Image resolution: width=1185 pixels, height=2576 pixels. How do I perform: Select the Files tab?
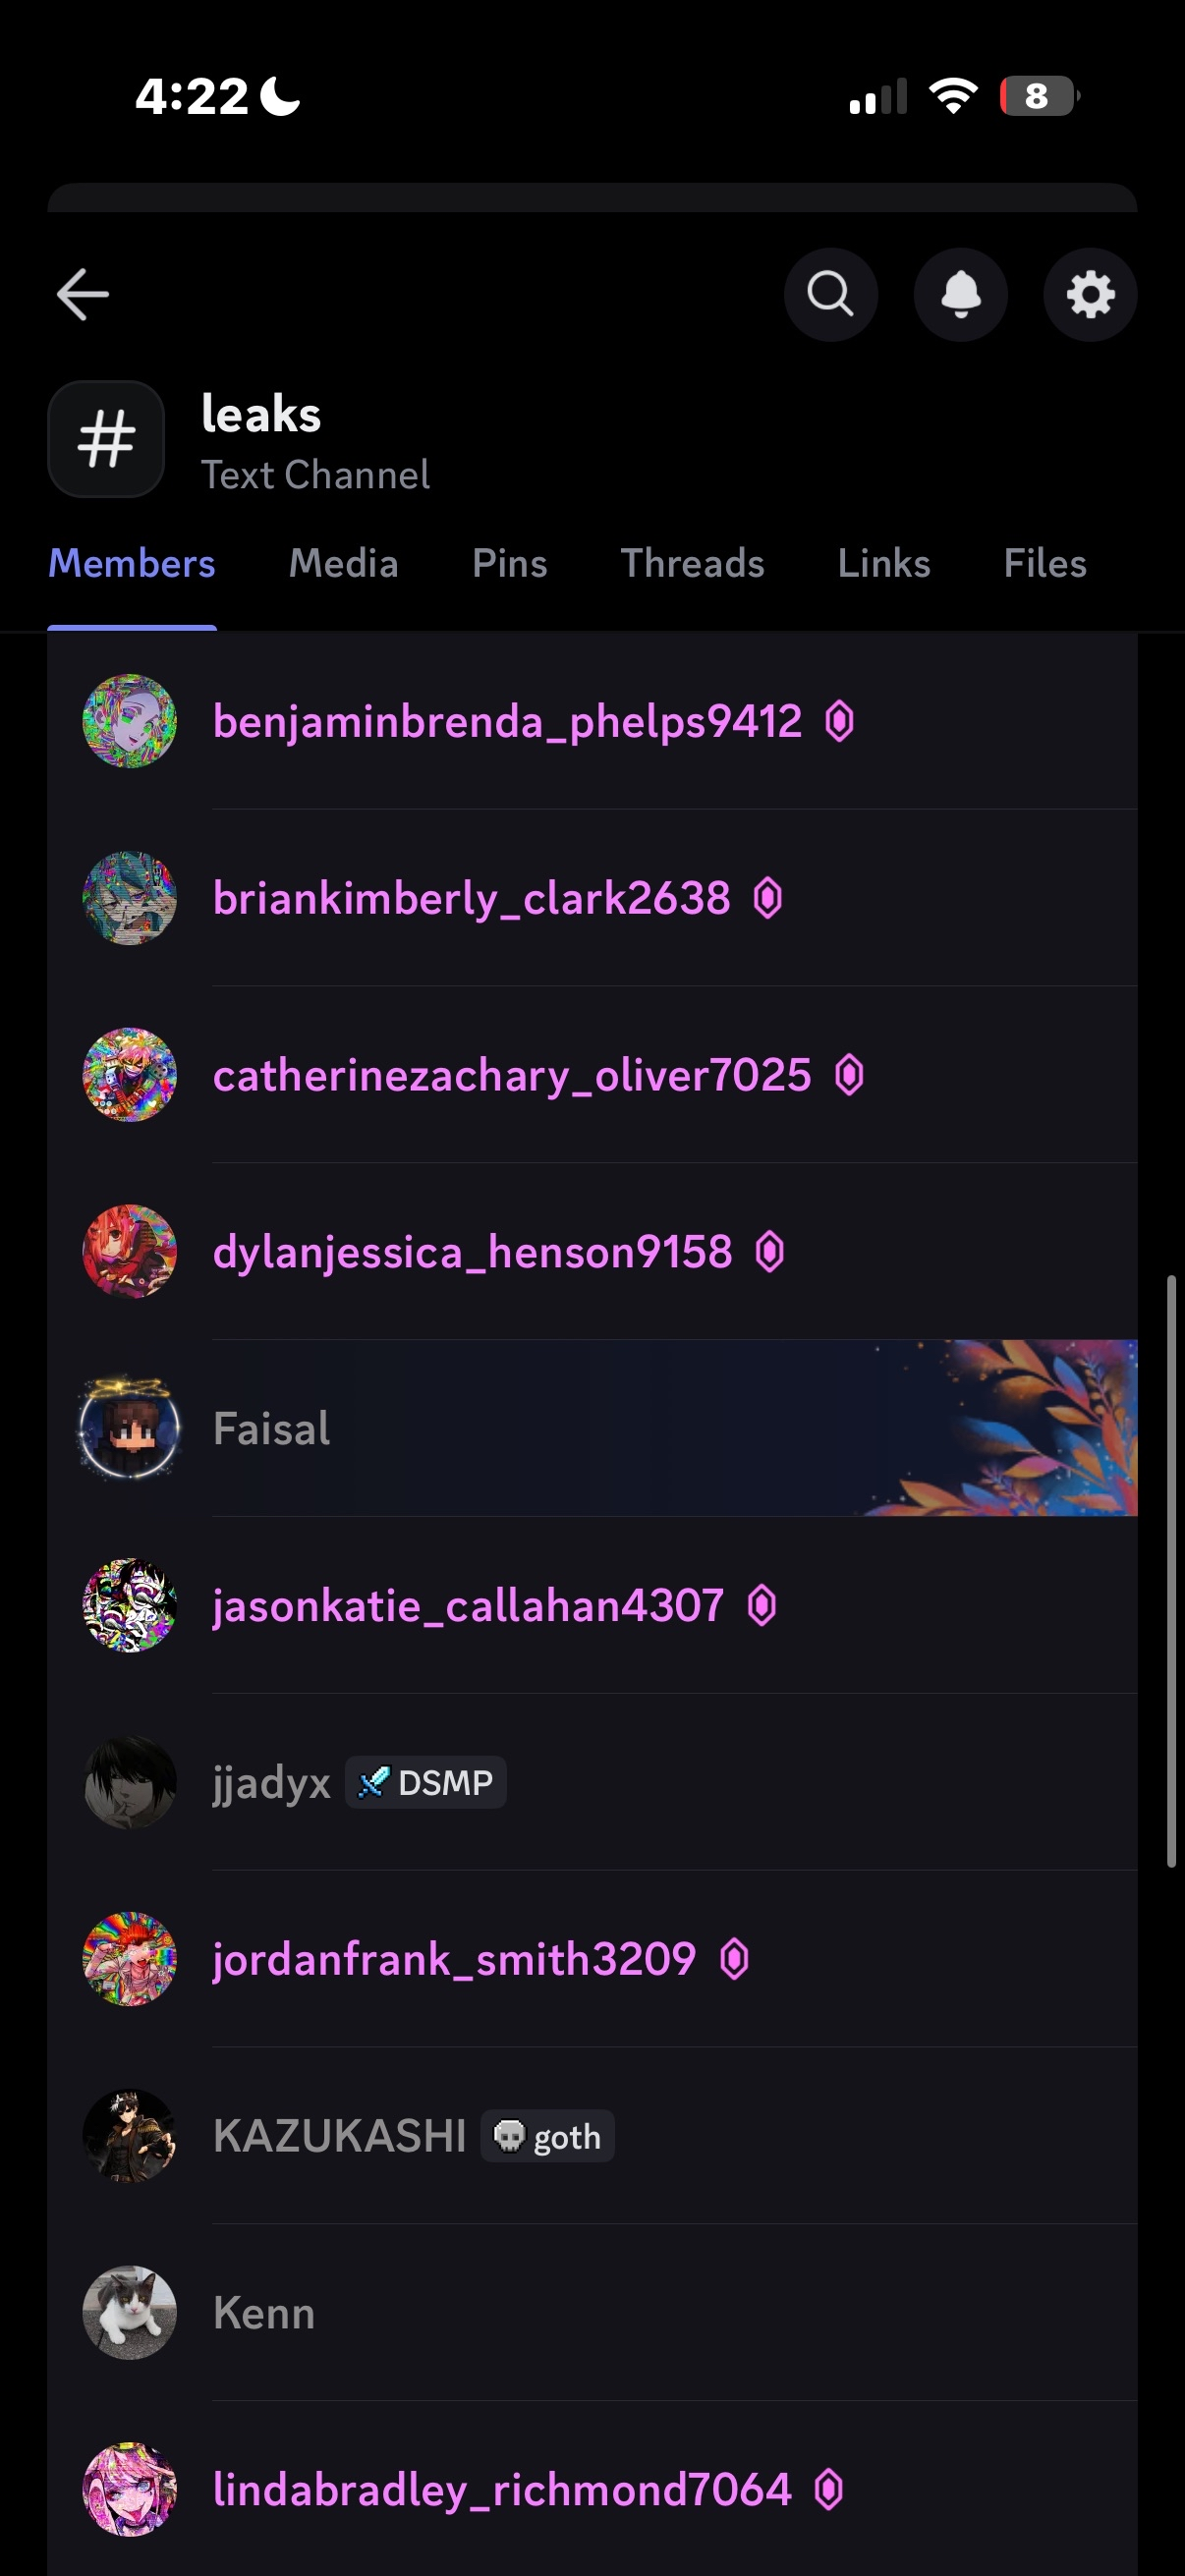(x=1045, y=563)
